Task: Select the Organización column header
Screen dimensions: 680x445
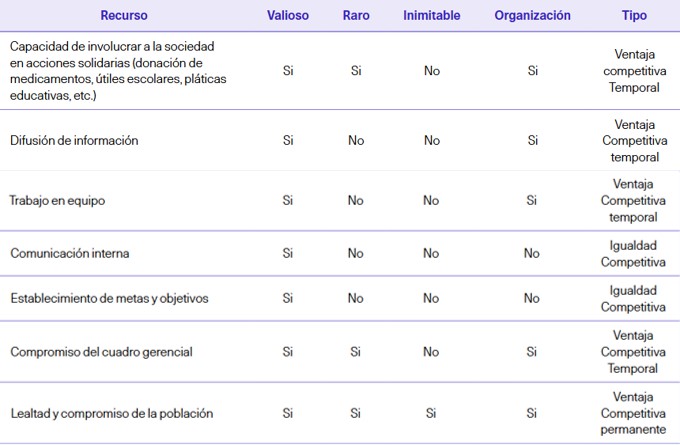Action: pos(532,16)
